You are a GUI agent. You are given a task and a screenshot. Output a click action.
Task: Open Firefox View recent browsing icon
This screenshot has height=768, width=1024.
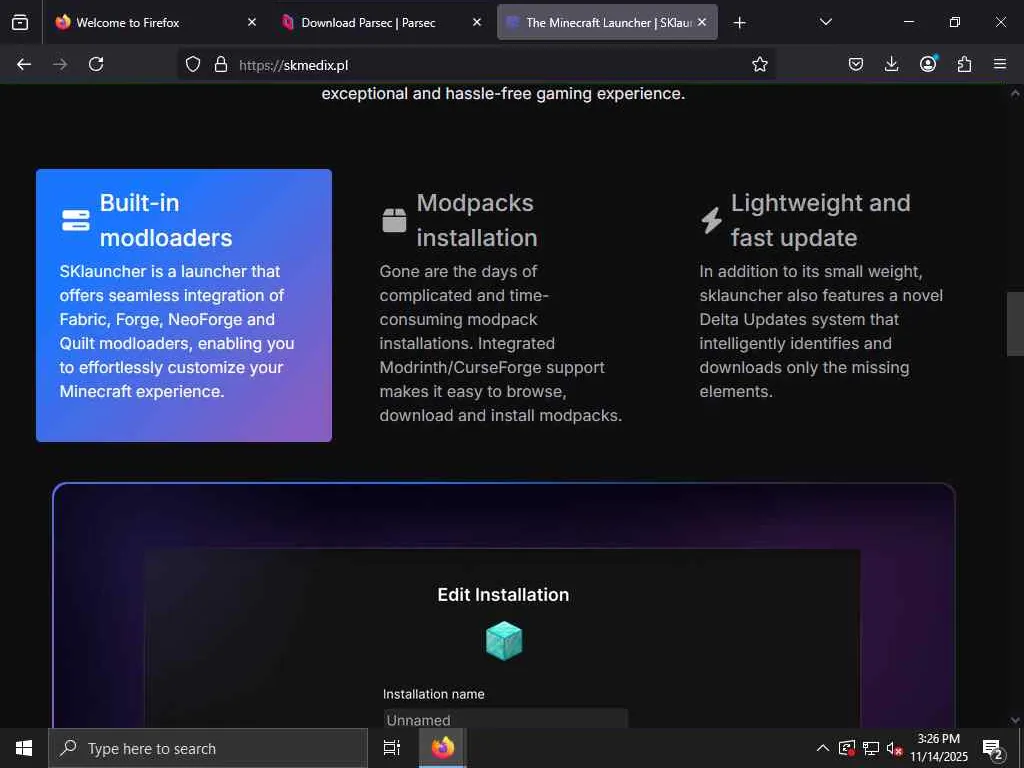pos(20,22)
